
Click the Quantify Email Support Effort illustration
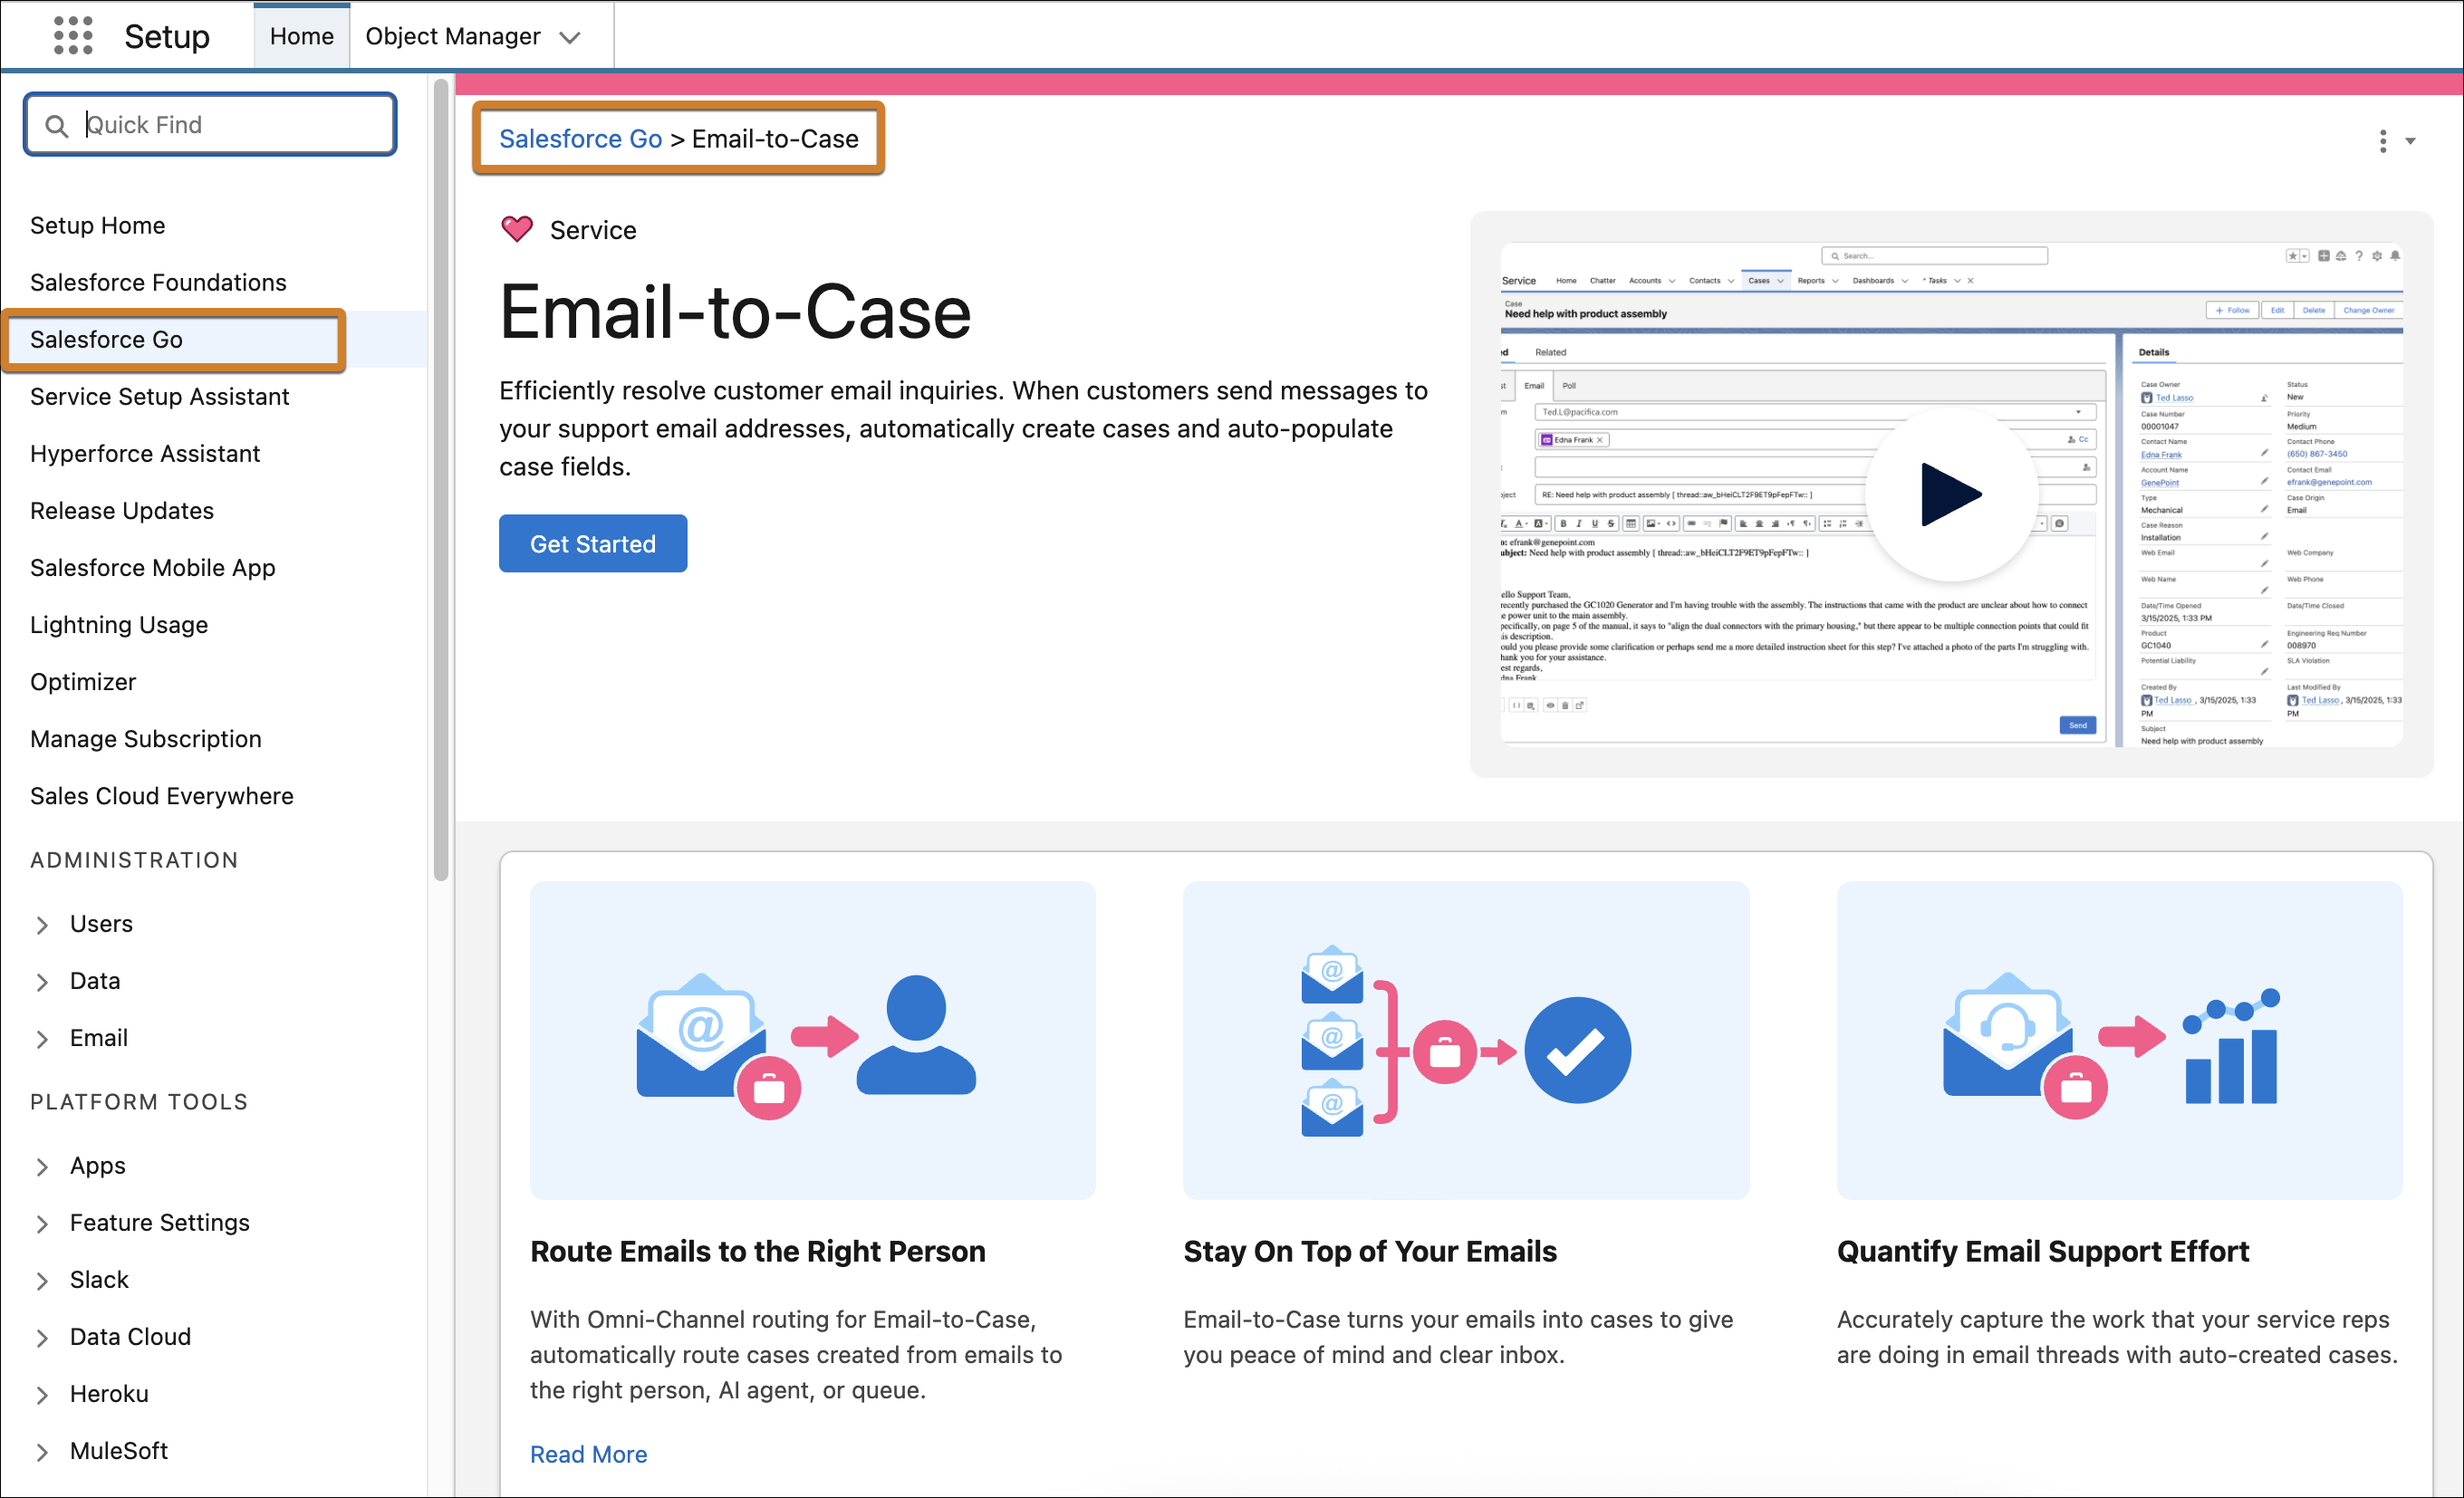2119,1040
